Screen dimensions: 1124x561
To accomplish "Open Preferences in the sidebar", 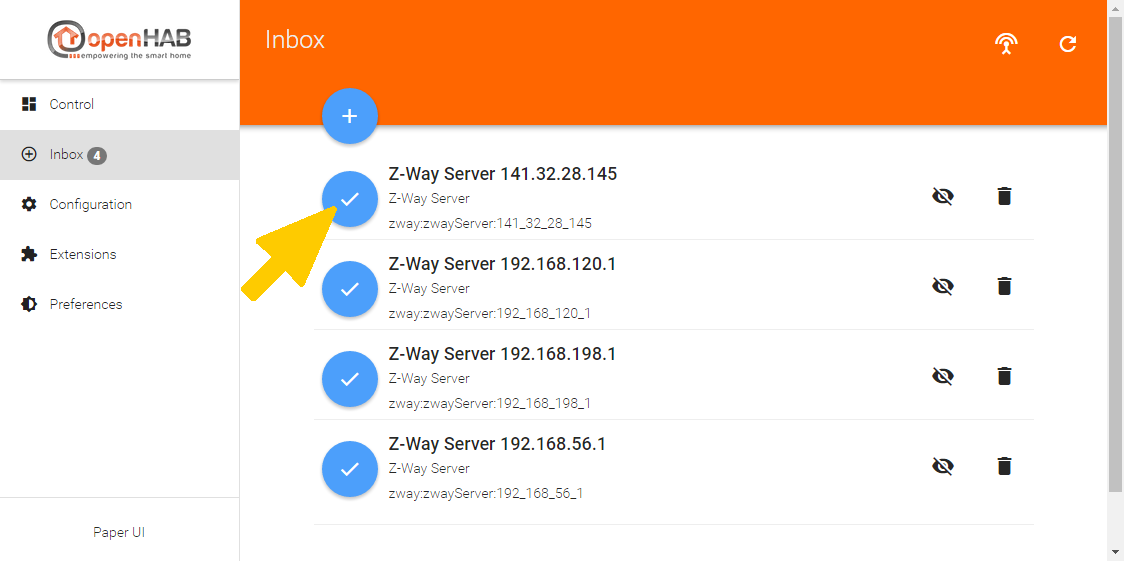I will point(86,304).
